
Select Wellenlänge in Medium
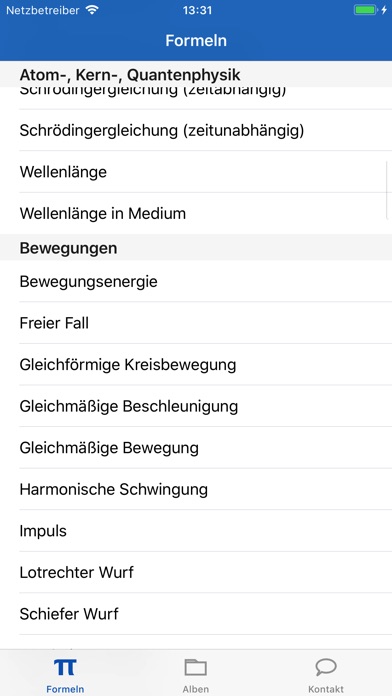[196, 214]
